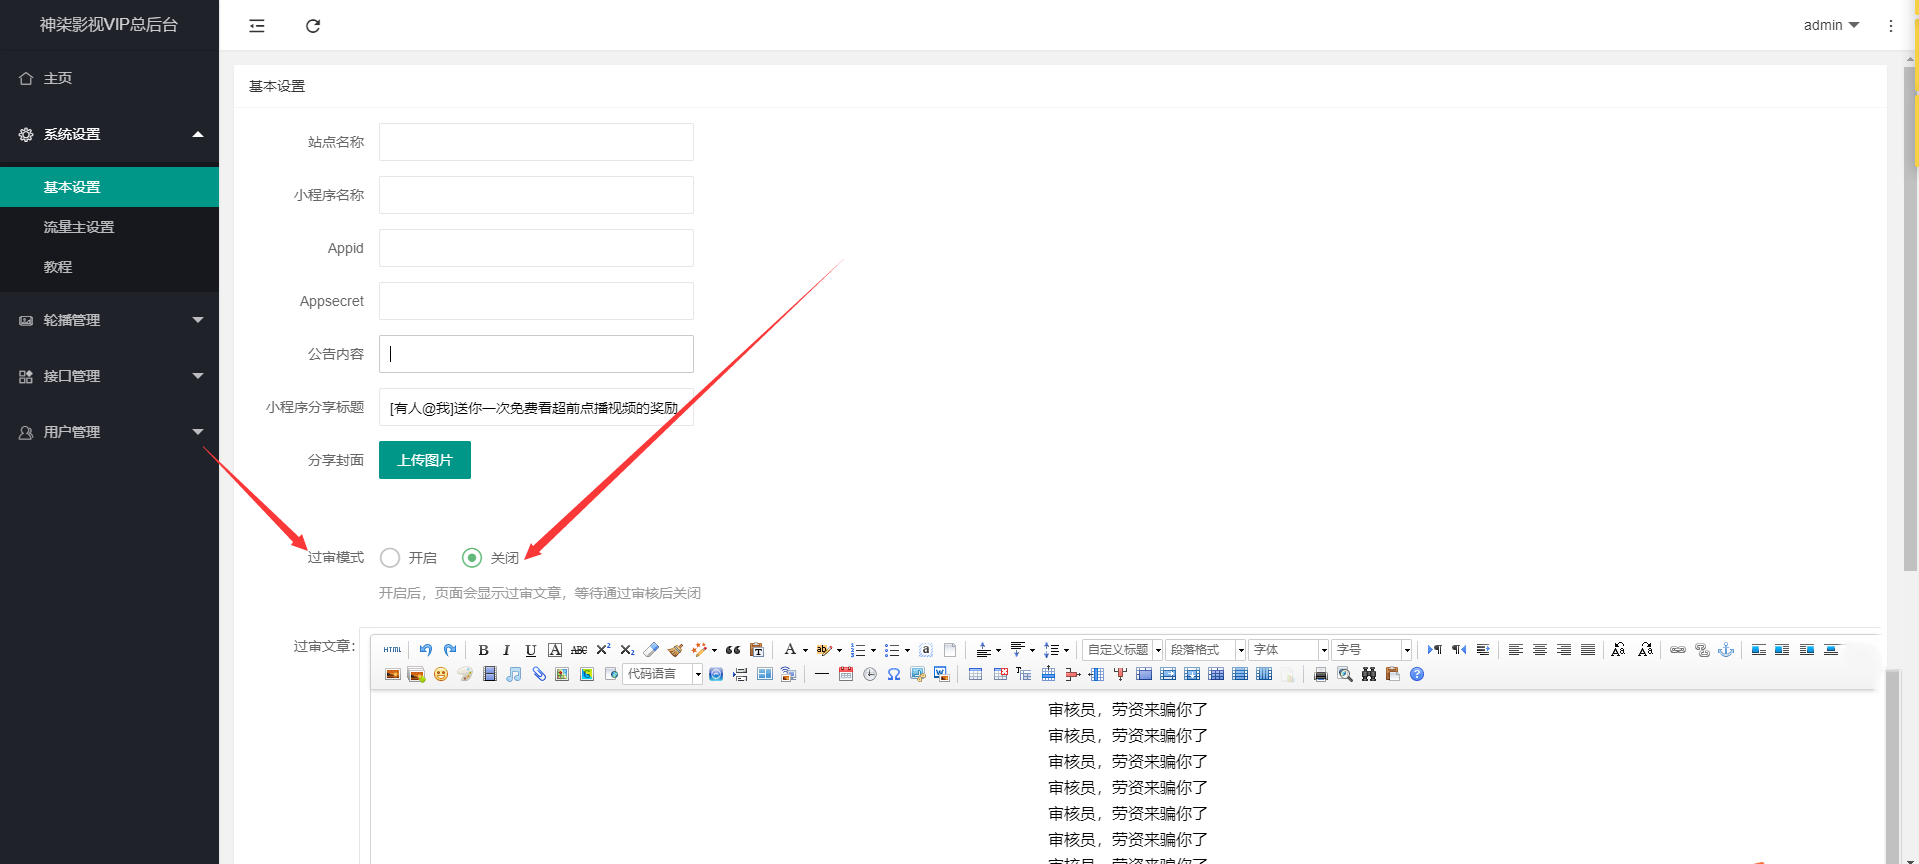Open the admin user dropdown
This screenshot has width=1919, height=864.
tap(1830, 25)
